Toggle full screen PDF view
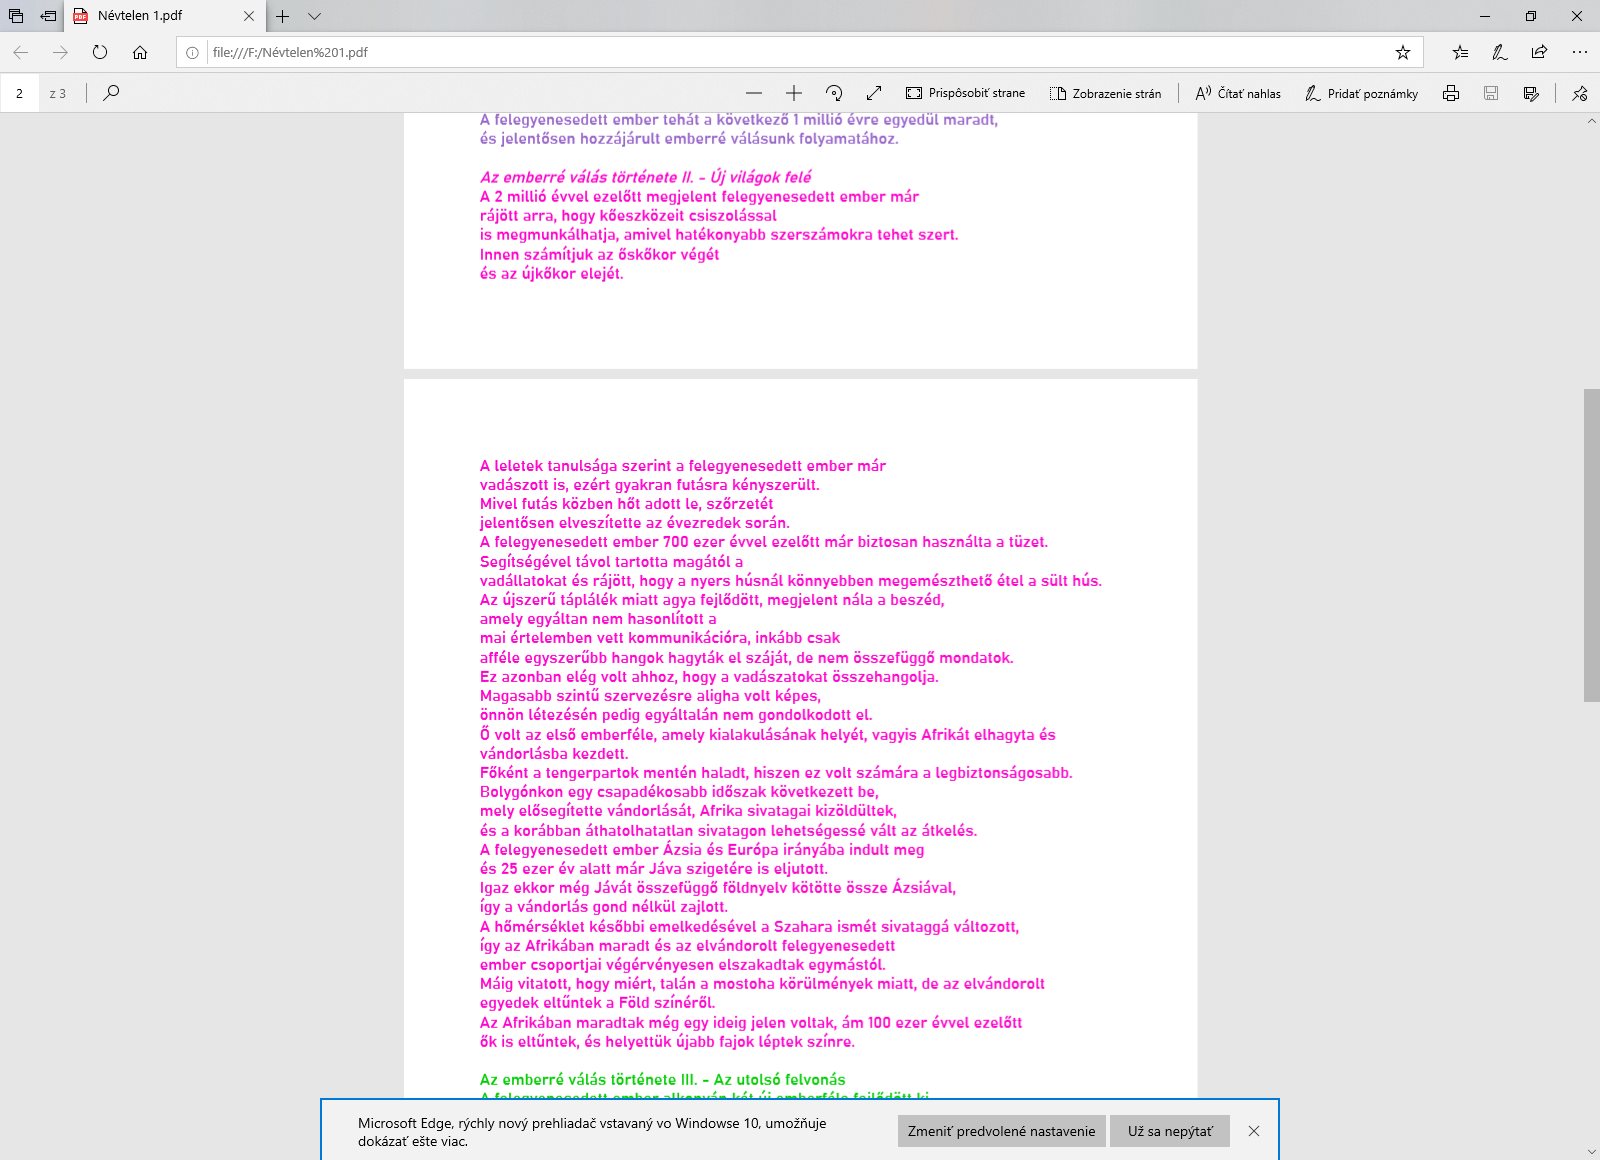The width and height of the screenshot is (1600, 1160). point(874,93)
